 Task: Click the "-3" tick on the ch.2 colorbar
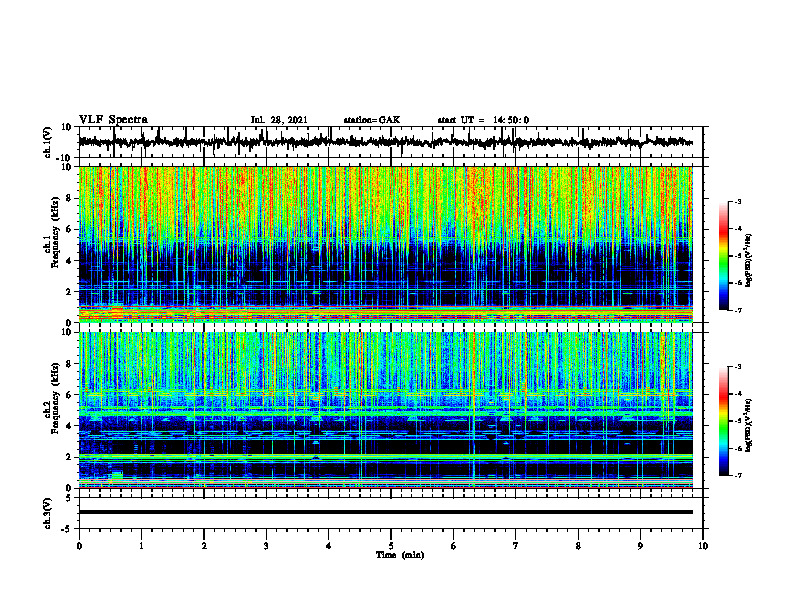738,367
